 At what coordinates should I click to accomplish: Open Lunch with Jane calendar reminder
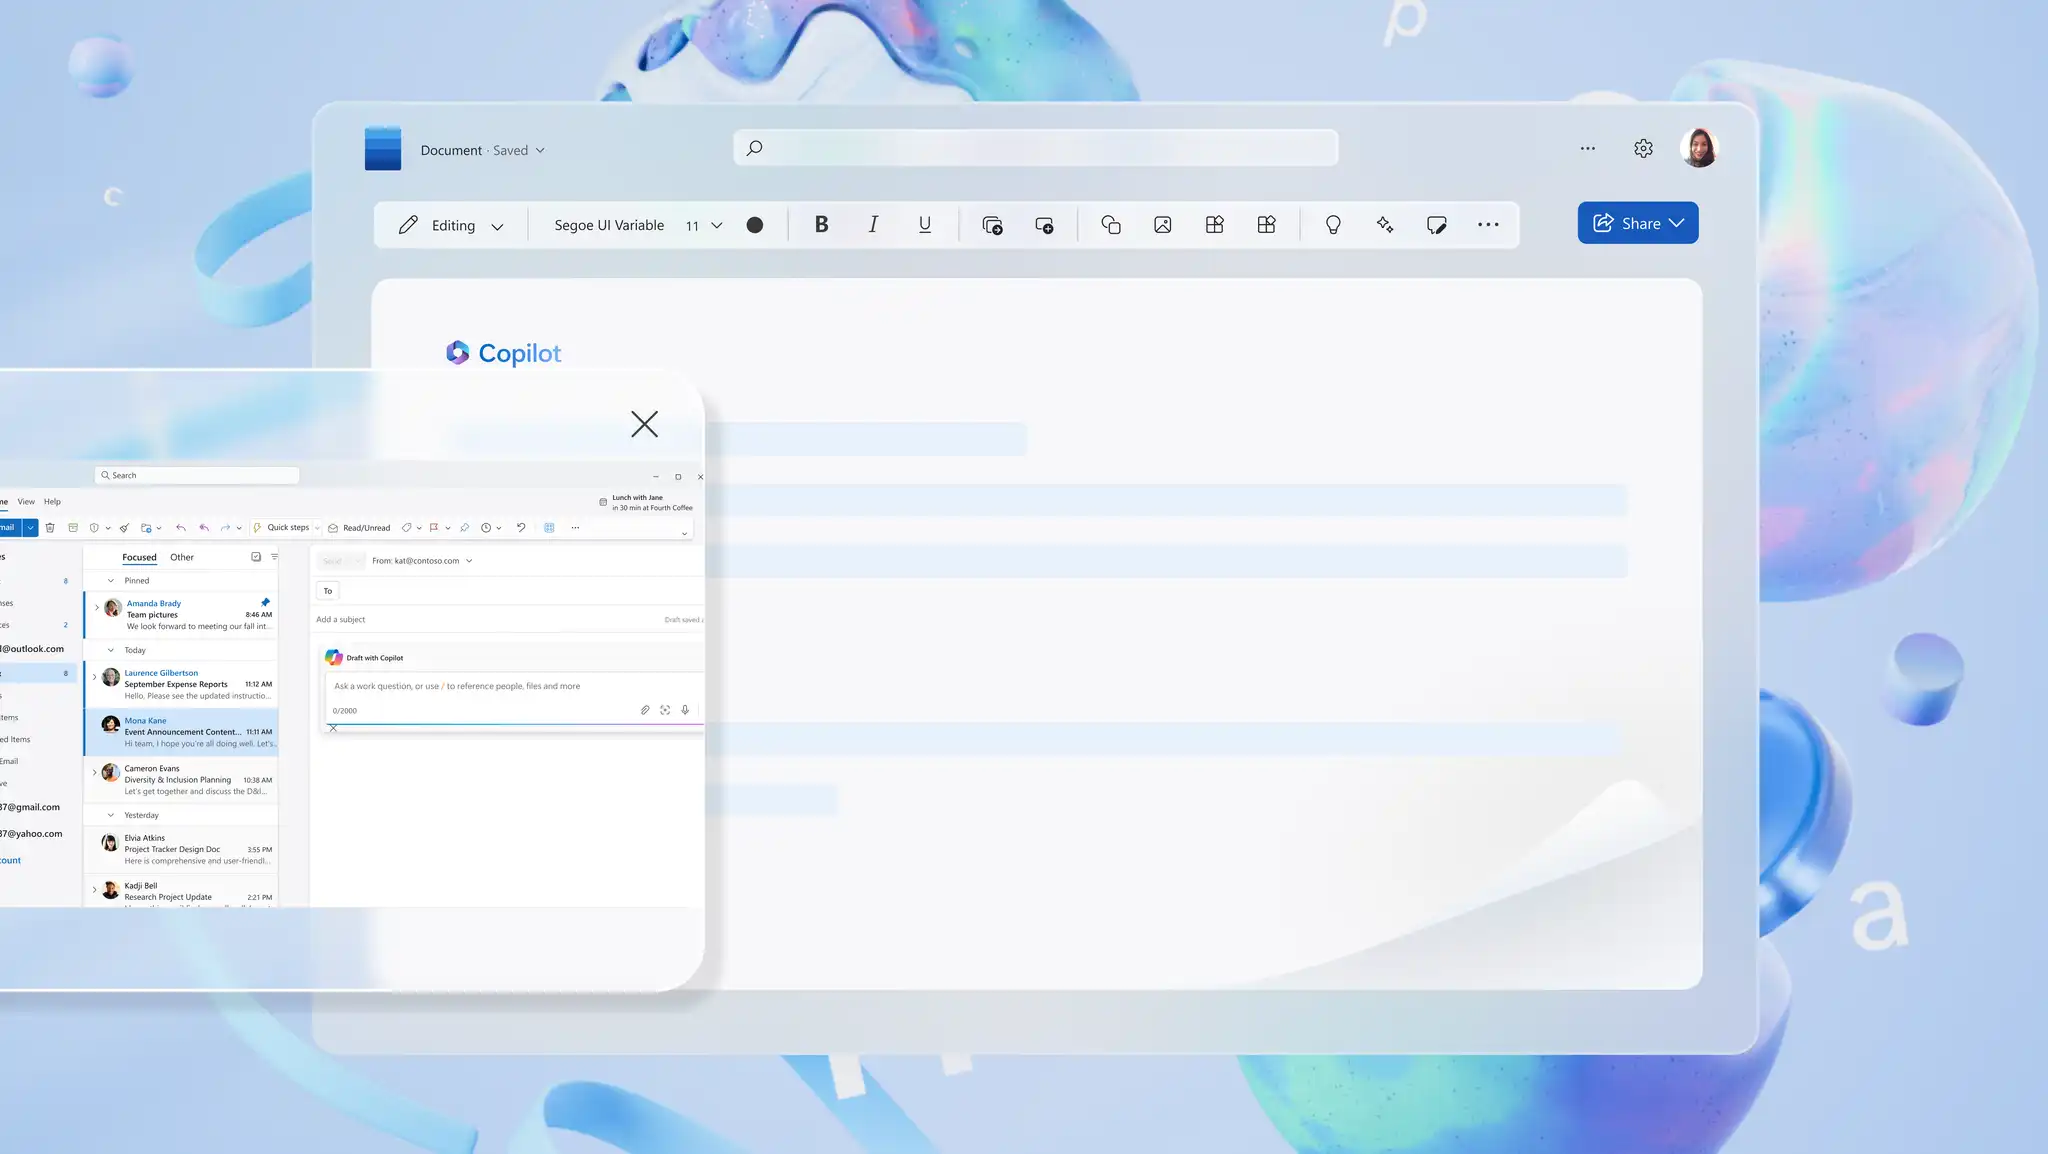[x=646, y=503]
